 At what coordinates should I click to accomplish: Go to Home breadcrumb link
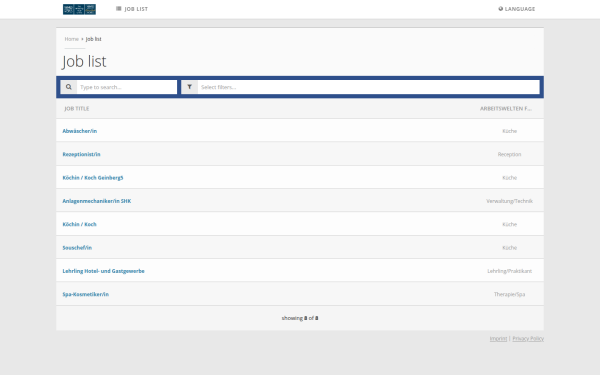coord(72,39)
